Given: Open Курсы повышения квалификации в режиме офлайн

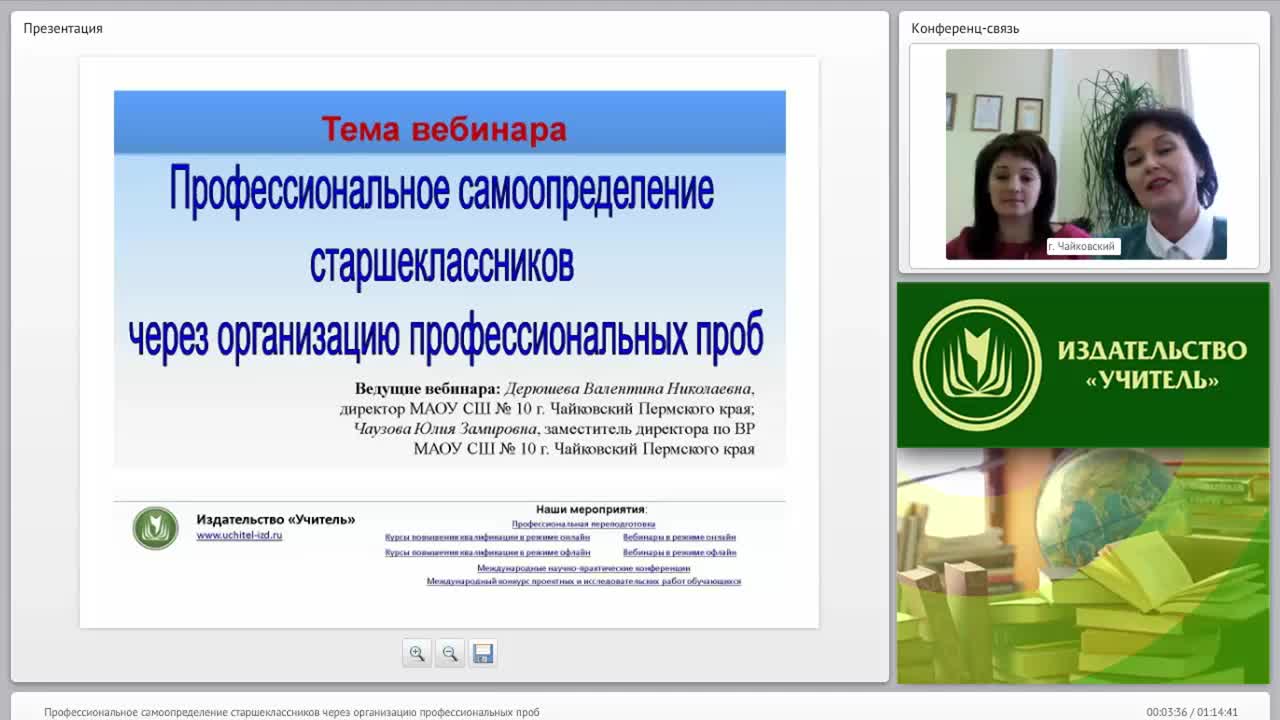Looking at the screenshot, I should coord(488,552).
